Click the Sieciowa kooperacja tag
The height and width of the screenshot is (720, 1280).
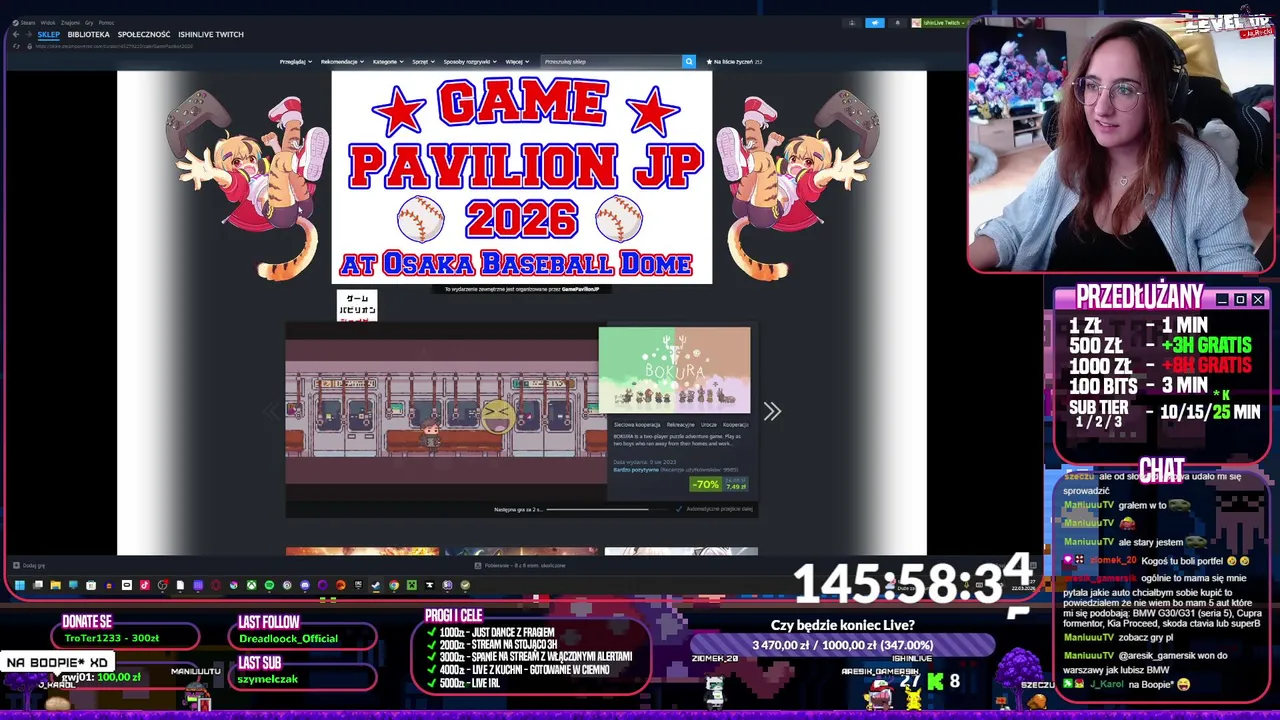[x=637, y=425]
